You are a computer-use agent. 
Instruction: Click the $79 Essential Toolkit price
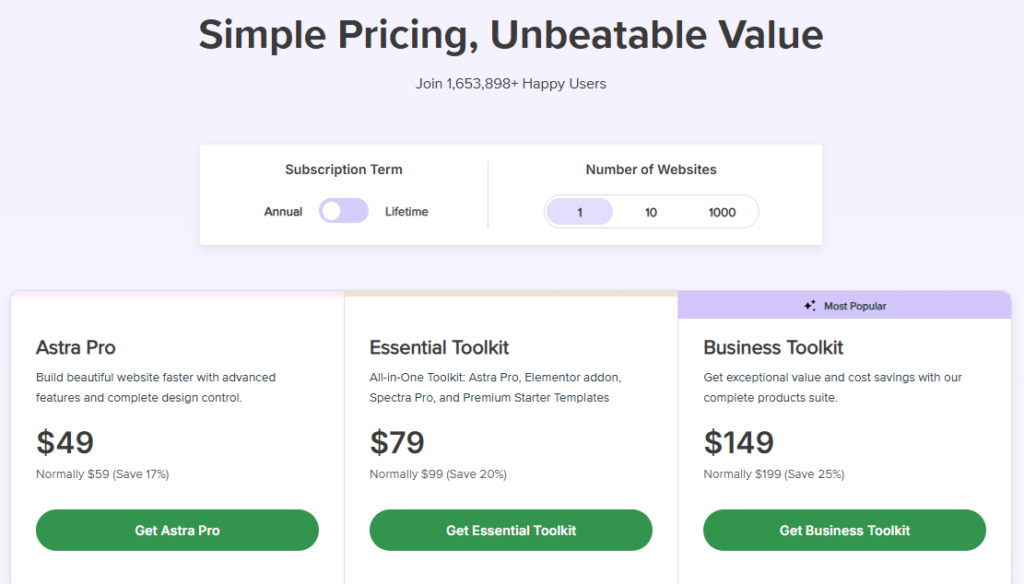[x=397, y=442]
